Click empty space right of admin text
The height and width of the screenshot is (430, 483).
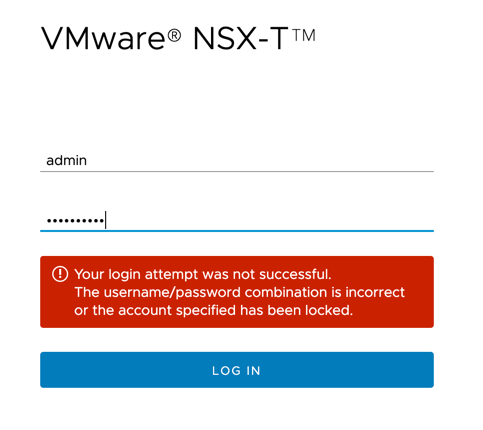point(260,161)
